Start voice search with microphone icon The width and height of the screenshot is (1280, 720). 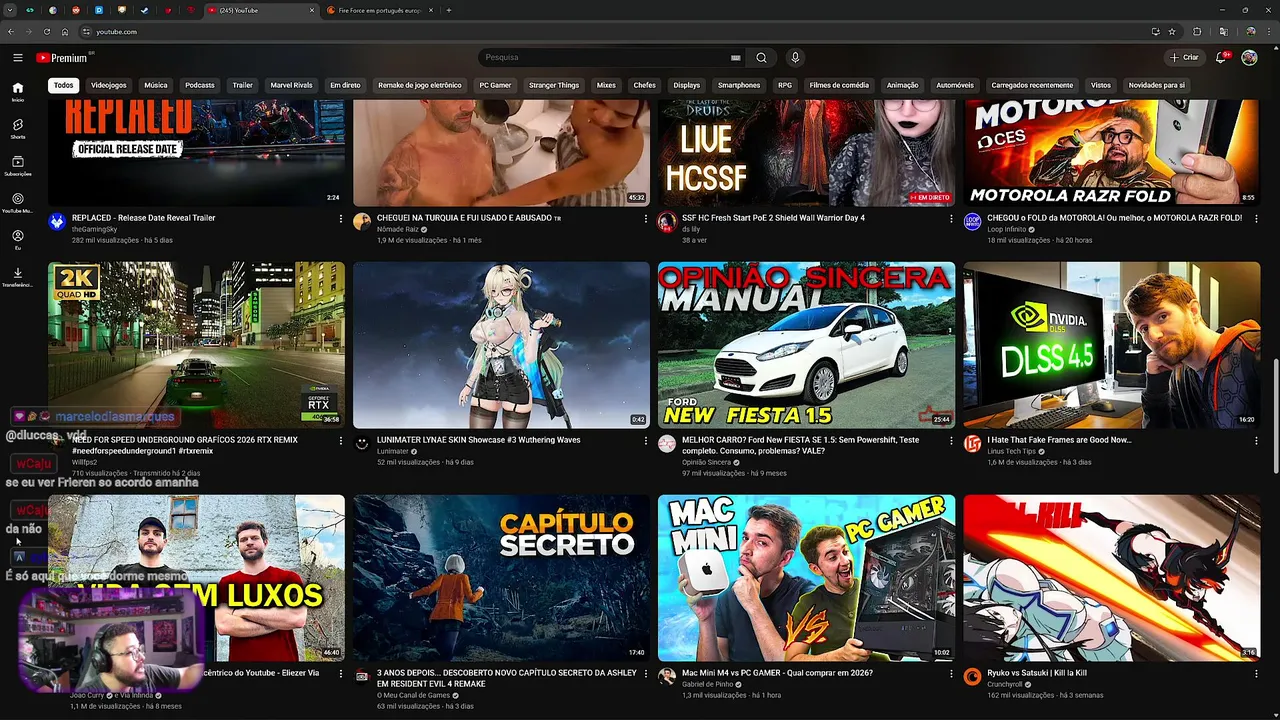click(x=795, y=57)
